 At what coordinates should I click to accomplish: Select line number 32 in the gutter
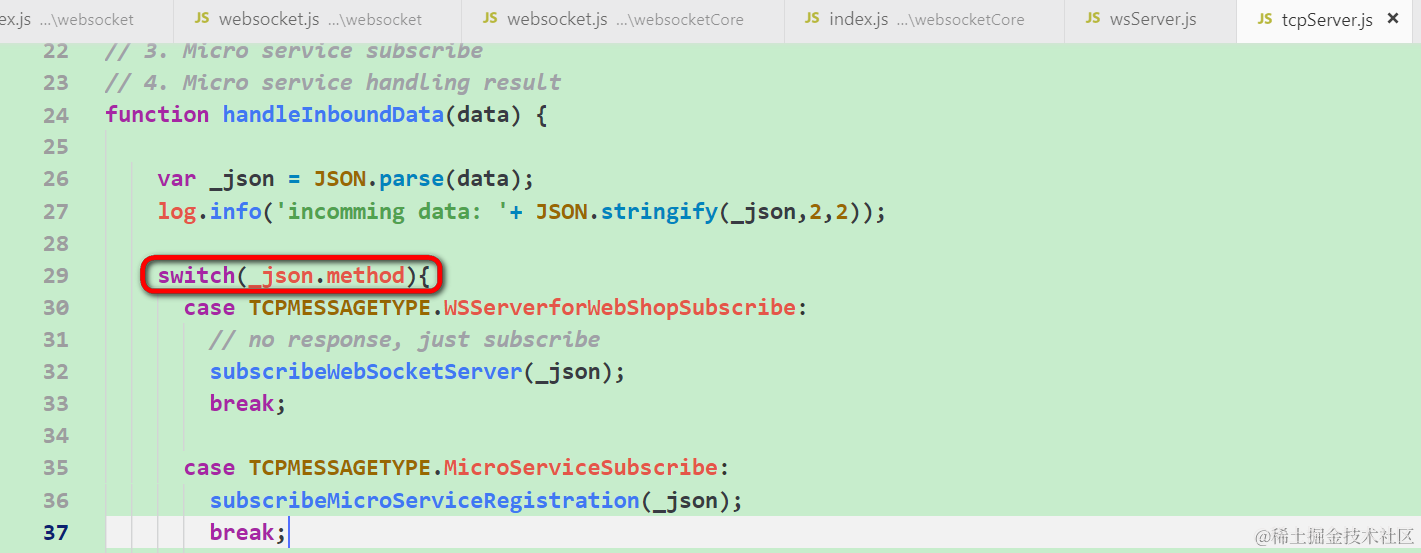tap(56, 371)
